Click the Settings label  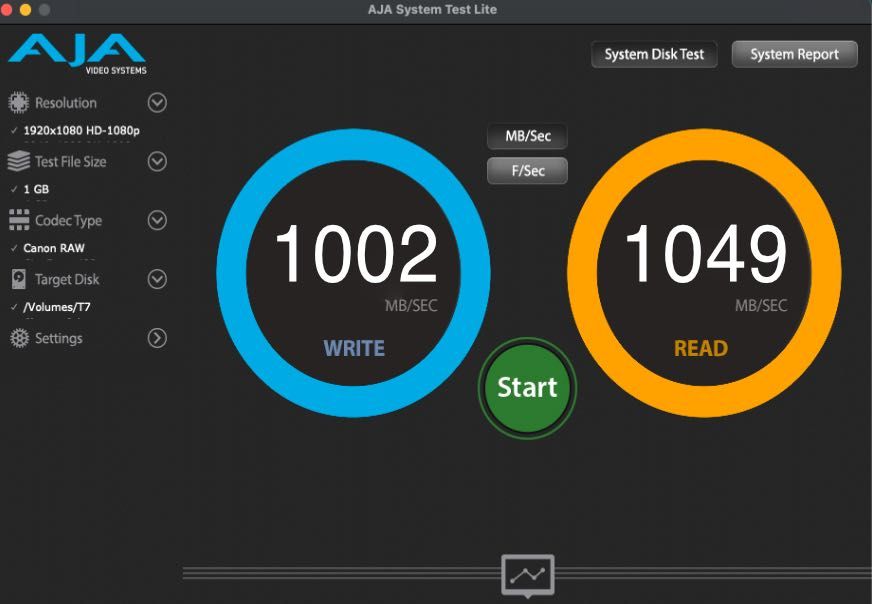point(58,338)
